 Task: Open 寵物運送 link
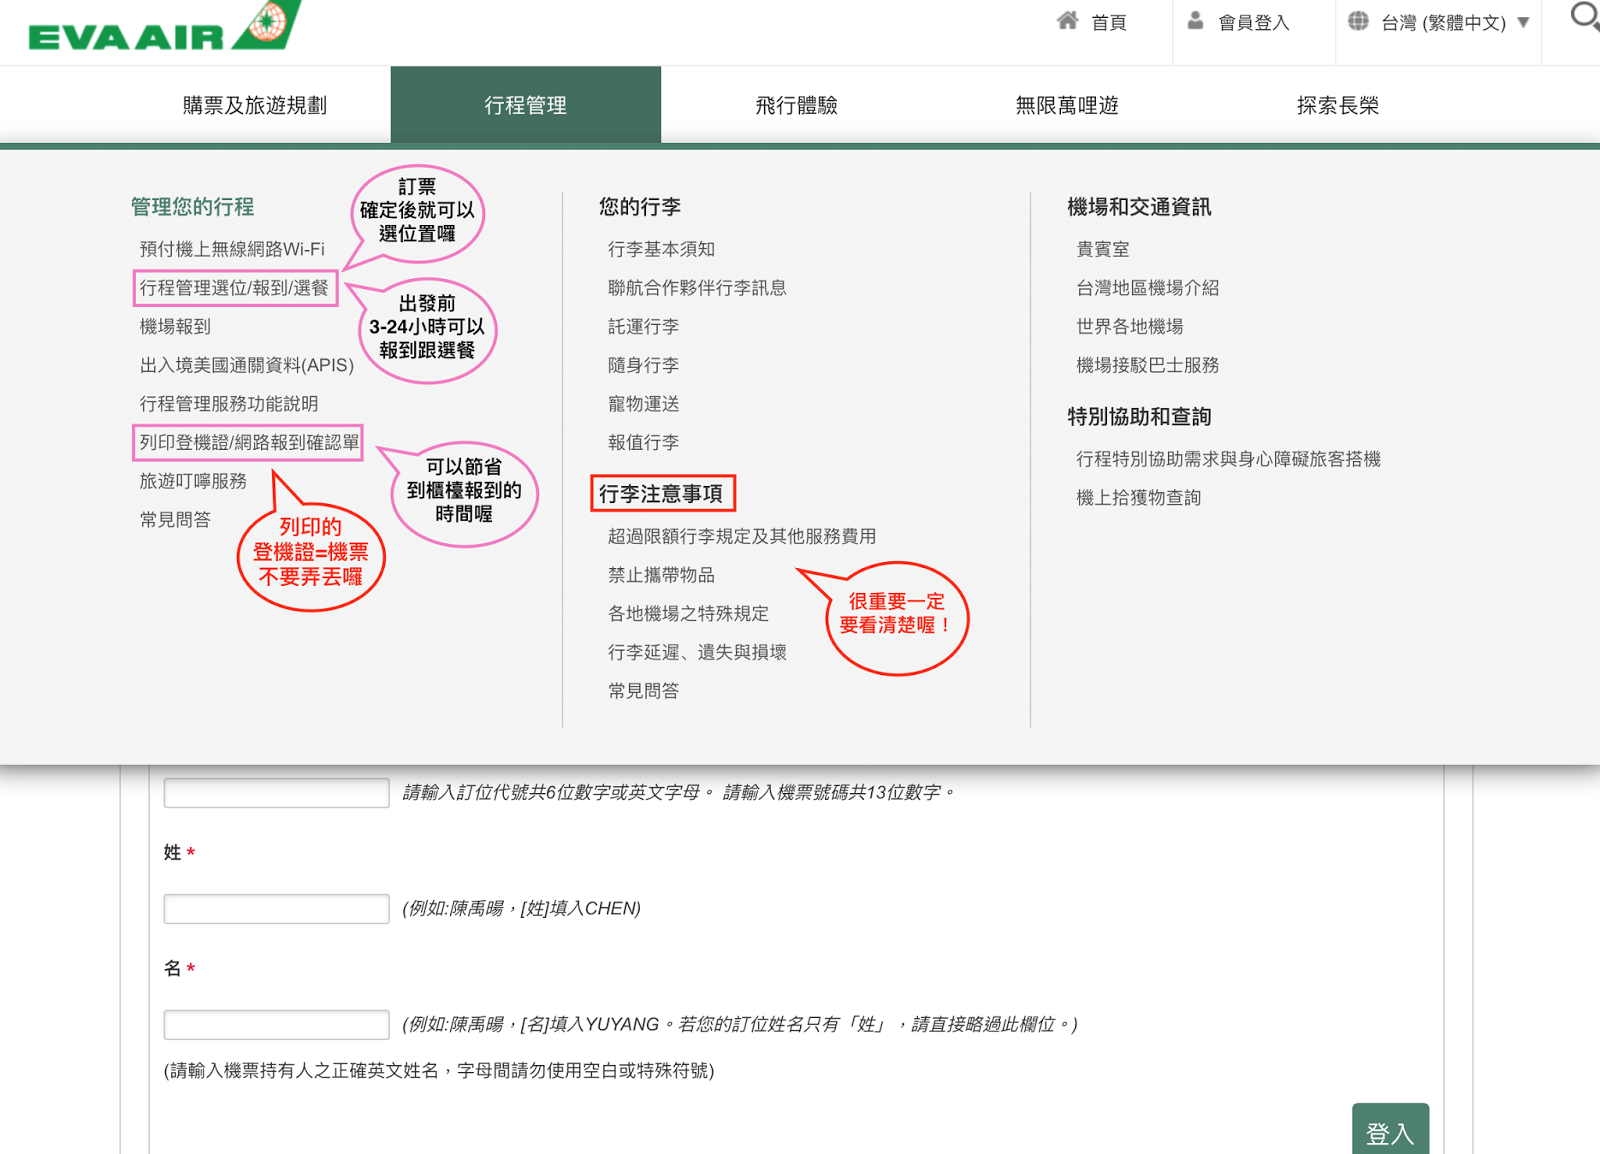pos(643,404)
